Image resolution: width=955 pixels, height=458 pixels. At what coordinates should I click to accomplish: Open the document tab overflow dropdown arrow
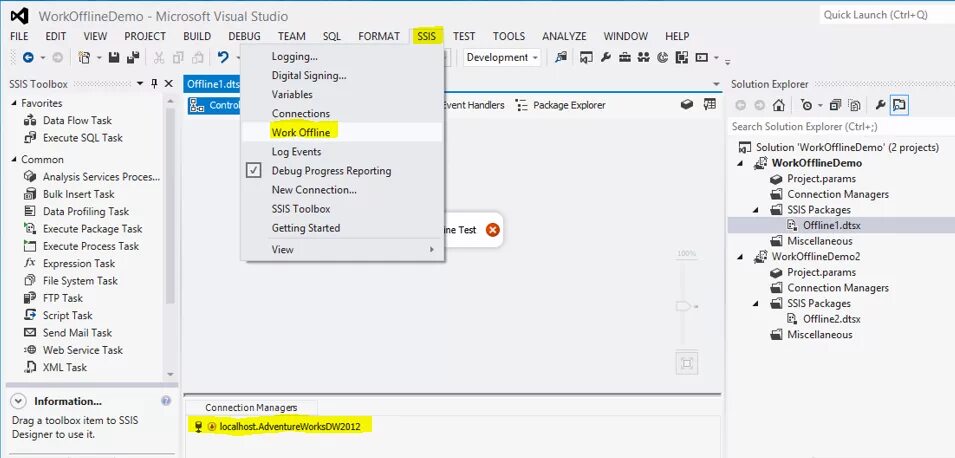(x=716, y=84)
